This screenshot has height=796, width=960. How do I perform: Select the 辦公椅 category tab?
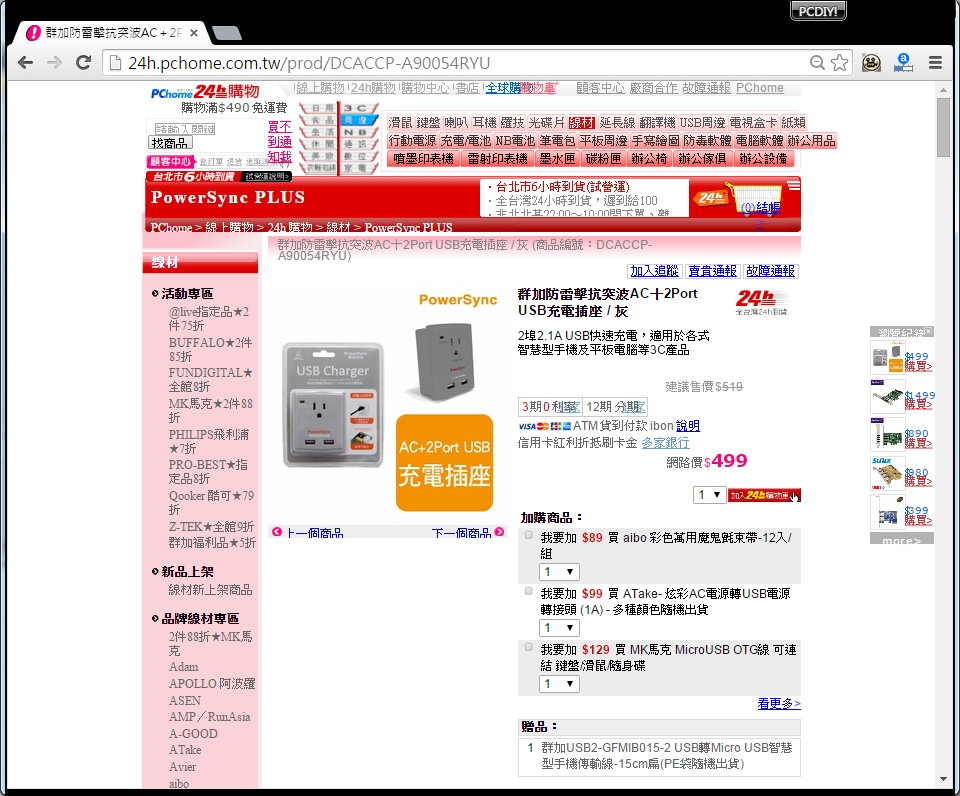(x=649, y=159)
